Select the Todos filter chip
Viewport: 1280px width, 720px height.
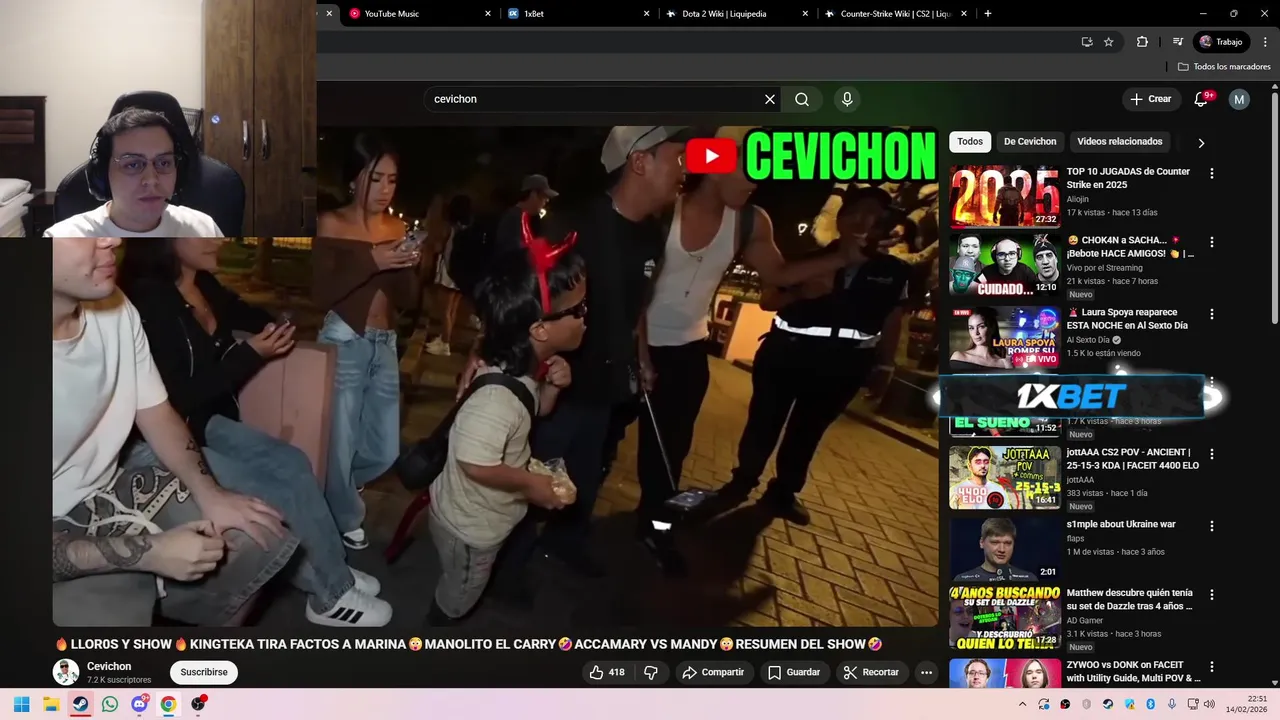pos(970,142)
